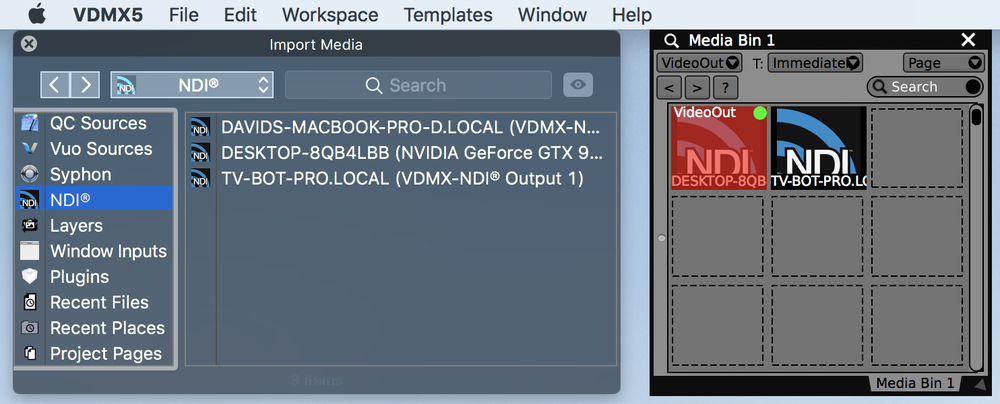Select Syphon icon in sidebar
The image size is (1000, 404).
[x=29, y=174]
